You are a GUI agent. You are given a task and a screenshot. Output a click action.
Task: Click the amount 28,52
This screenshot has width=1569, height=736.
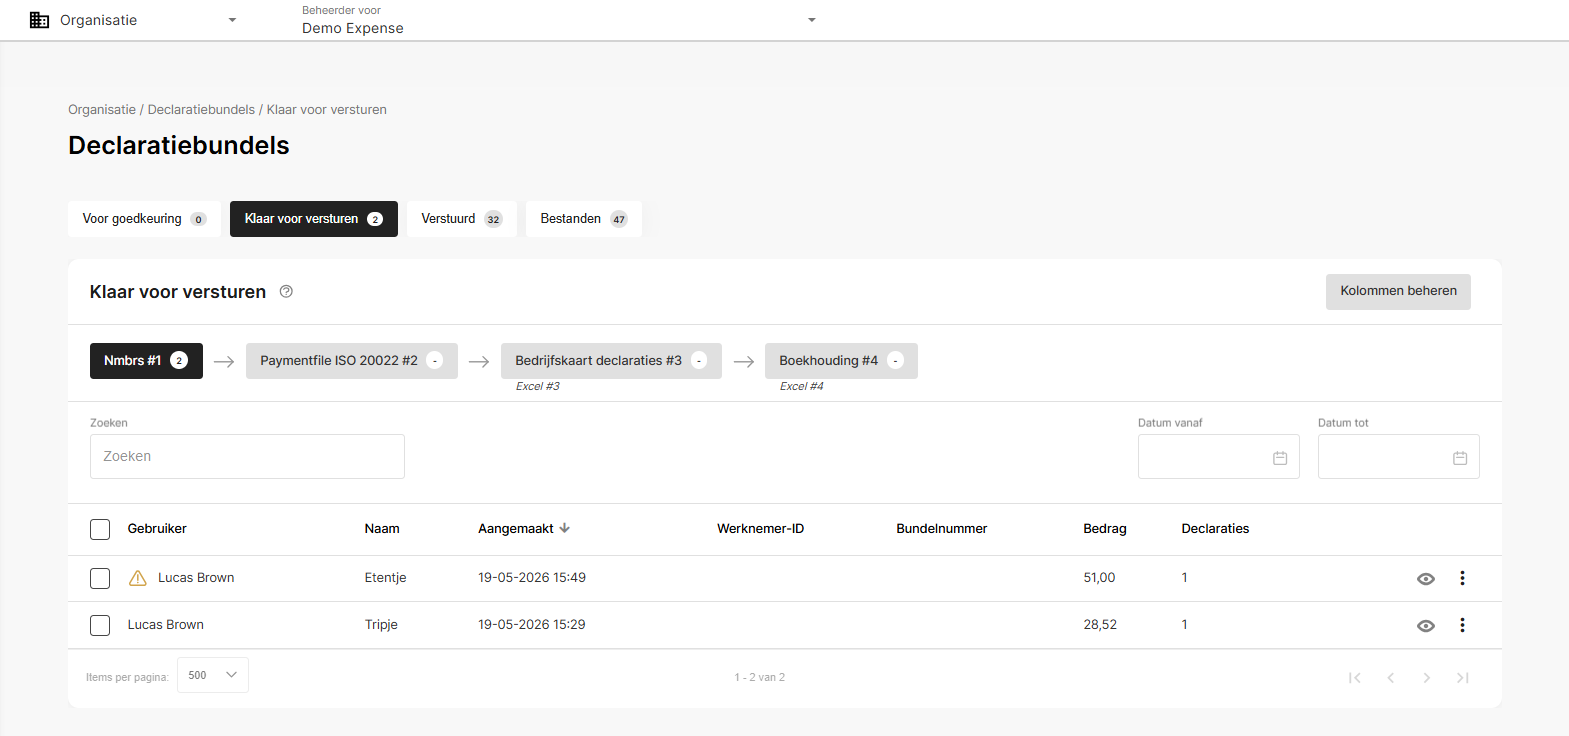1100,625
